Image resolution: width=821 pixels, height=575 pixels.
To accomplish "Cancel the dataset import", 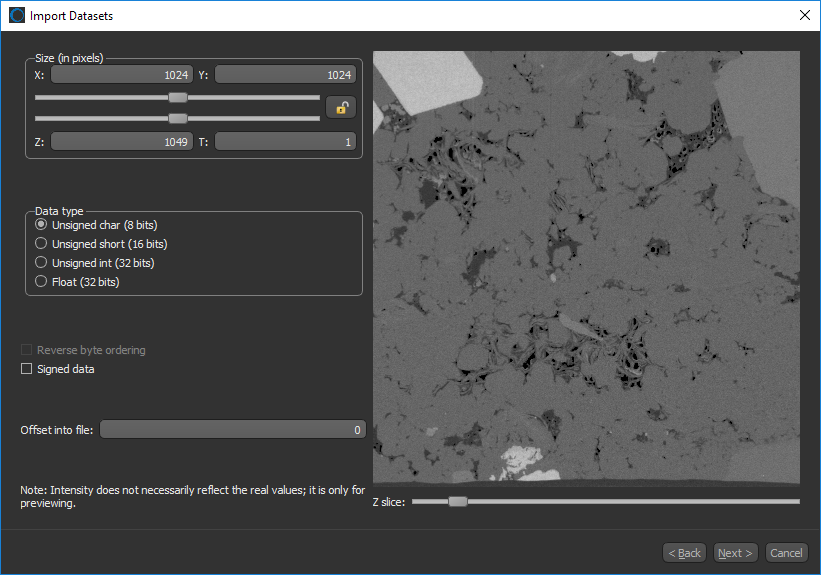I will pyautogui.click(x=786, y=553).
